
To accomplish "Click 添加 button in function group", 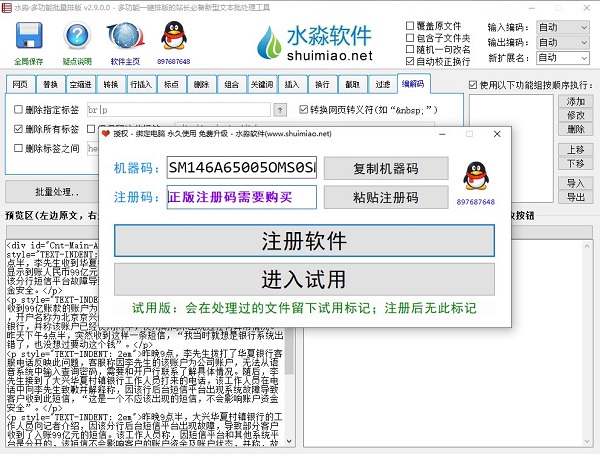I will click(x=576, y=101).
